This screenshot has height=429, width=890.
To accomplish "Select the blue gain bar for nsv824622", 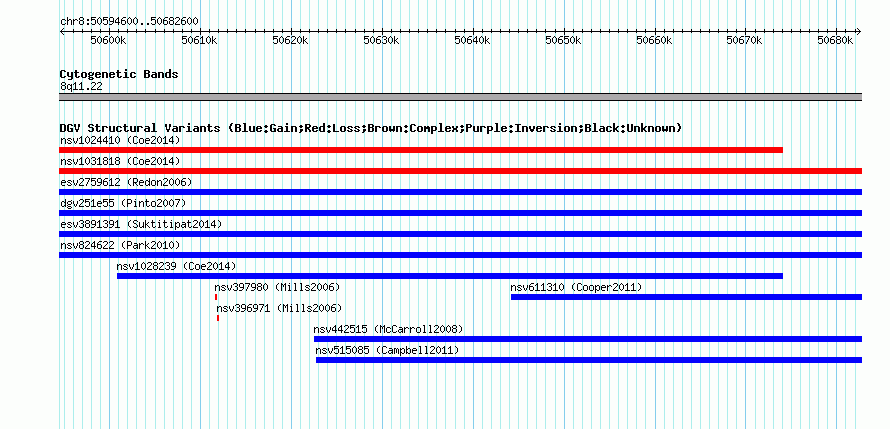I will [x=460, y=255].
